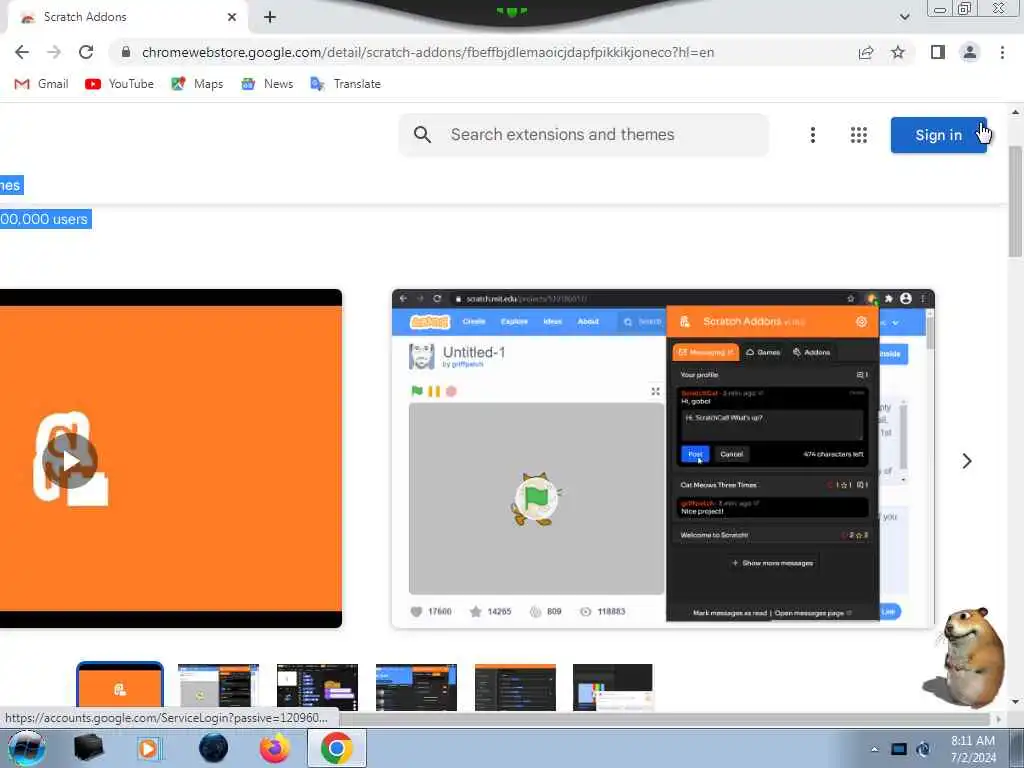This screenshot has width=1024, height=768.
Task: Open the YouTube bookmark
Action: (120, 84)
